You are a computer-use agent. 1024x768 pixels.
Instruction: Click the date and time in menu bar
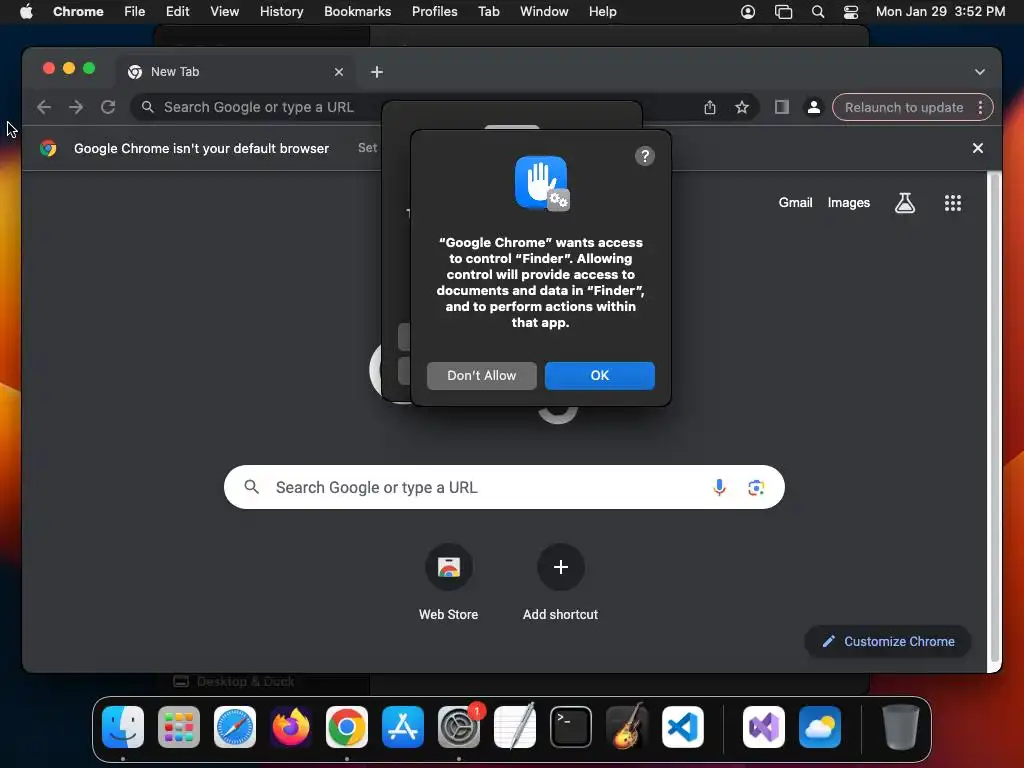point(940,12)
